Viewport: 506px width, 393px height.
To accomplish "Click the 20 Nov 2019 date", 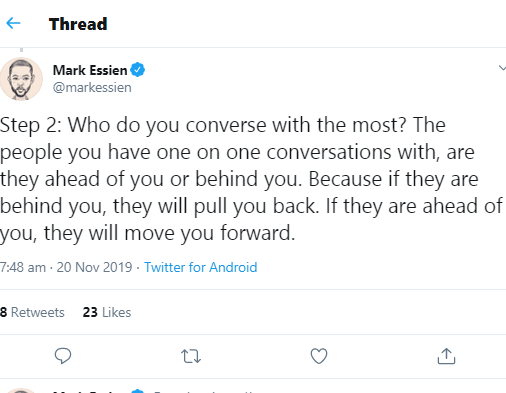I will click(x=94, y=267).
